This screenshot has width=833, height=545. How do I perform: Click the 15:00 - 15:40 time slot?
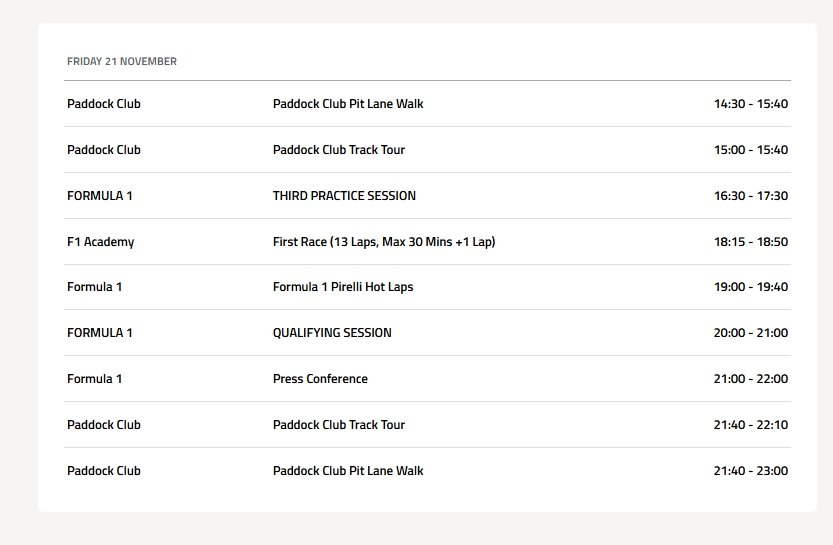[x=750, y=150]
